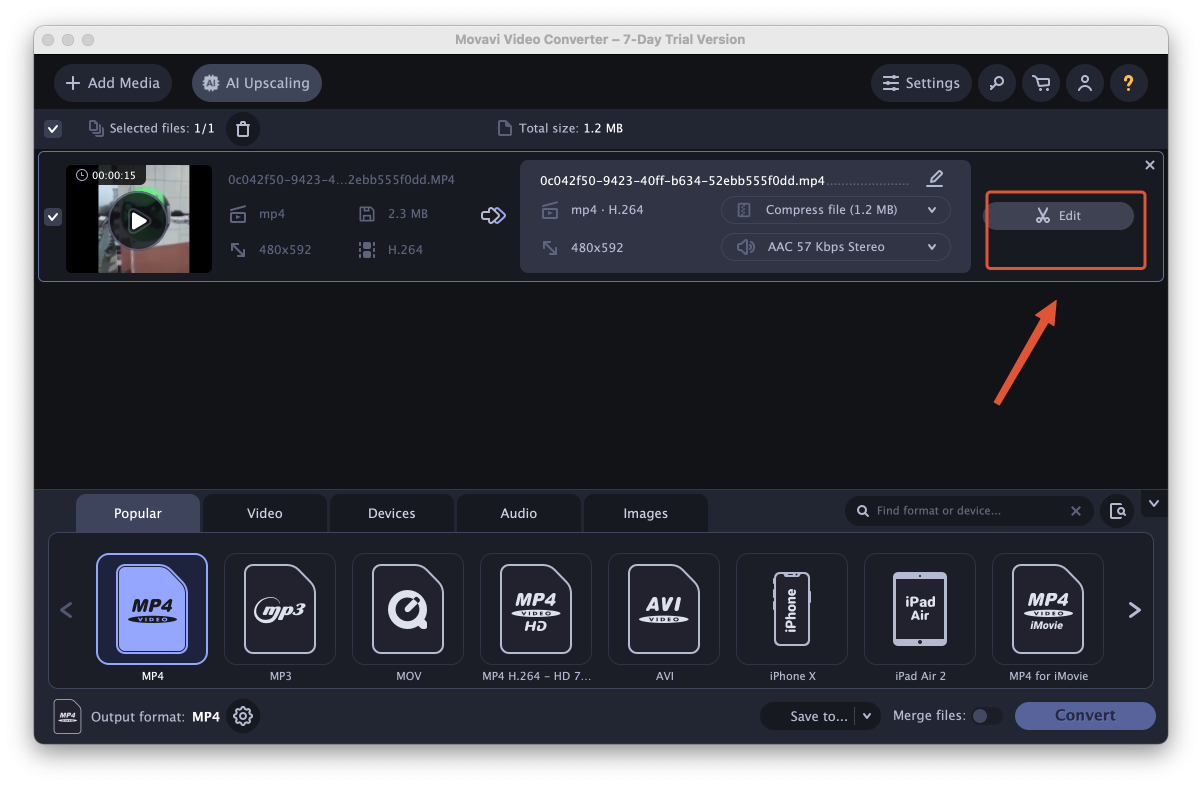Play the video thumbnail preview

139,220
